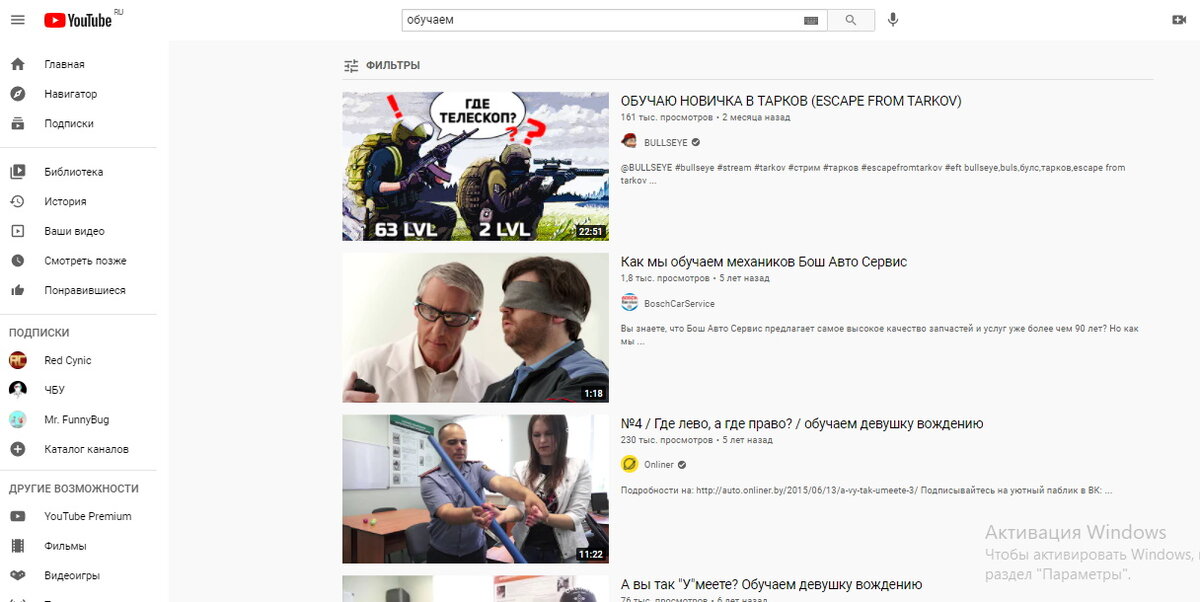This screenshot has width=1200, height=602.
Task: Click inside the search input field
Action: click(x=600, y=18)
